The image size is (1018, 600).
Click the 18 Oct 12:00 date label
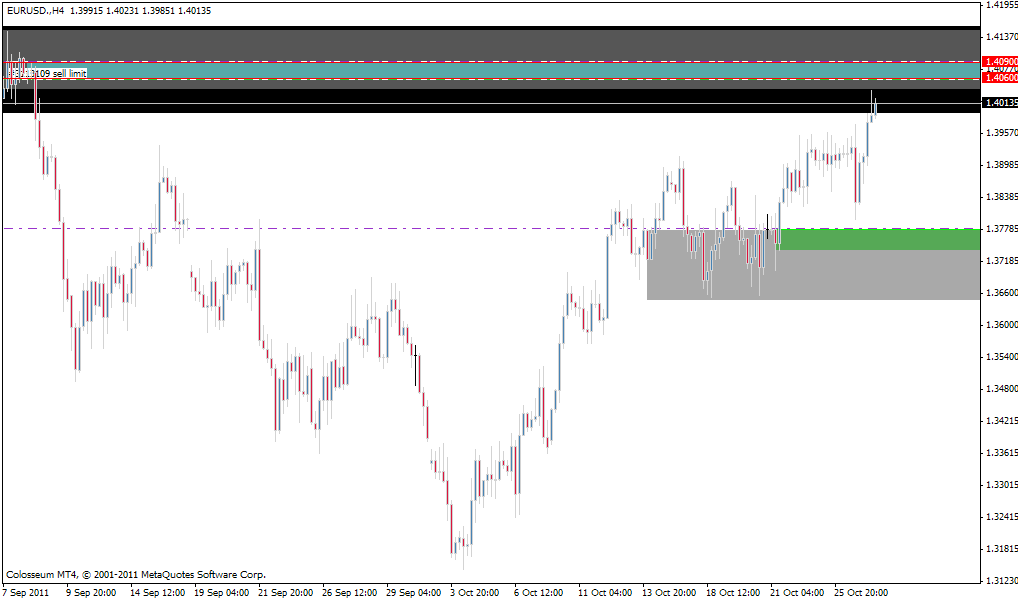click(733, 592)
